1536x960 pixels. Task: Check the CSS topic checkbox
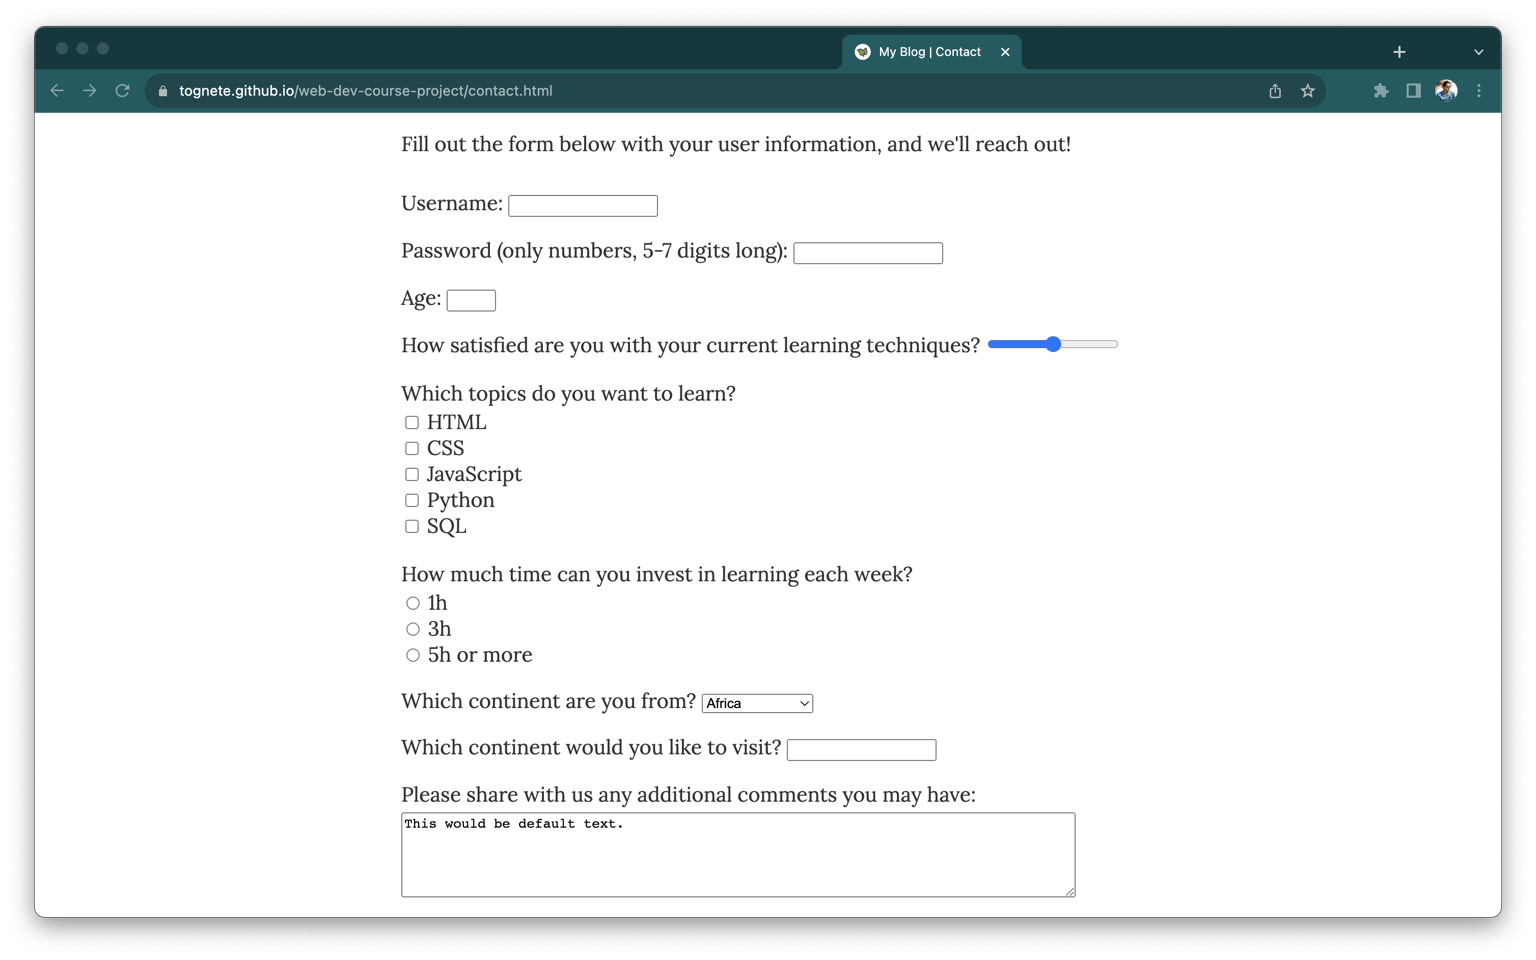[412, 448]
